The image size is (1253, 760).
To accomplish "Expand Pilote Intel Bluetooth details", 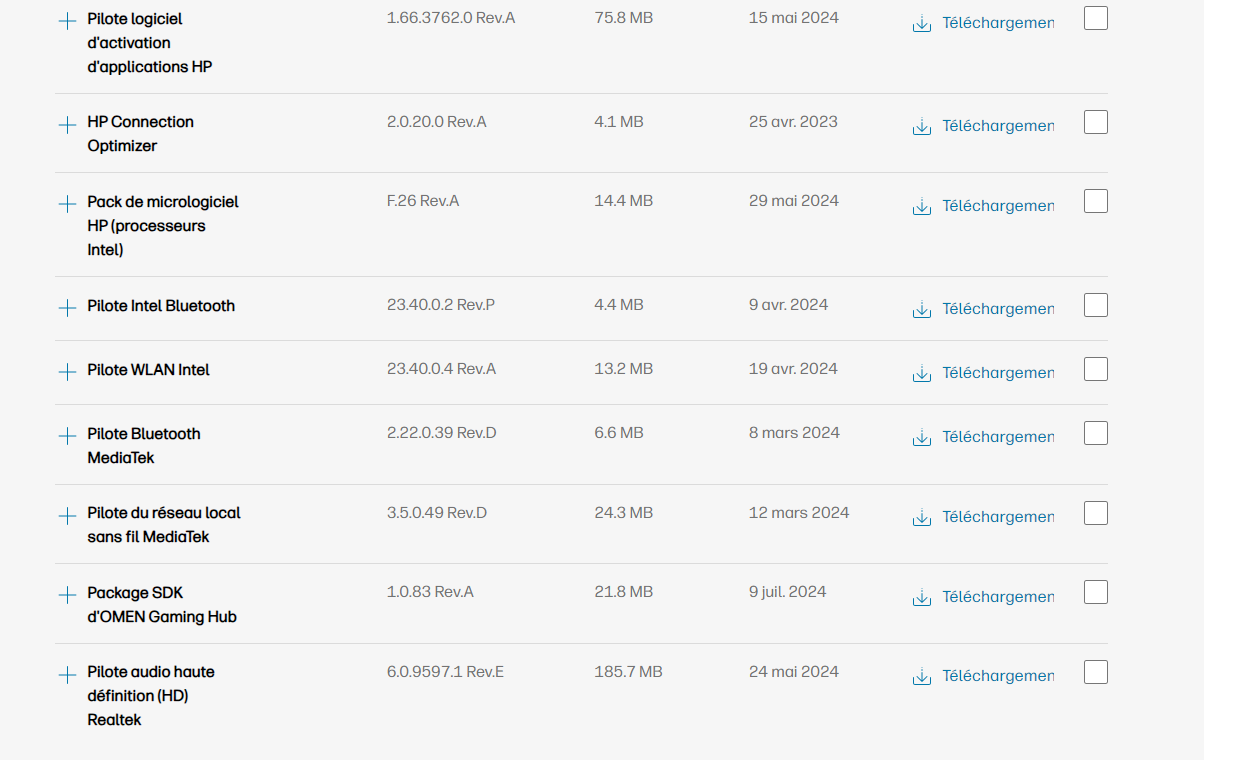I will tap(67, 307).
